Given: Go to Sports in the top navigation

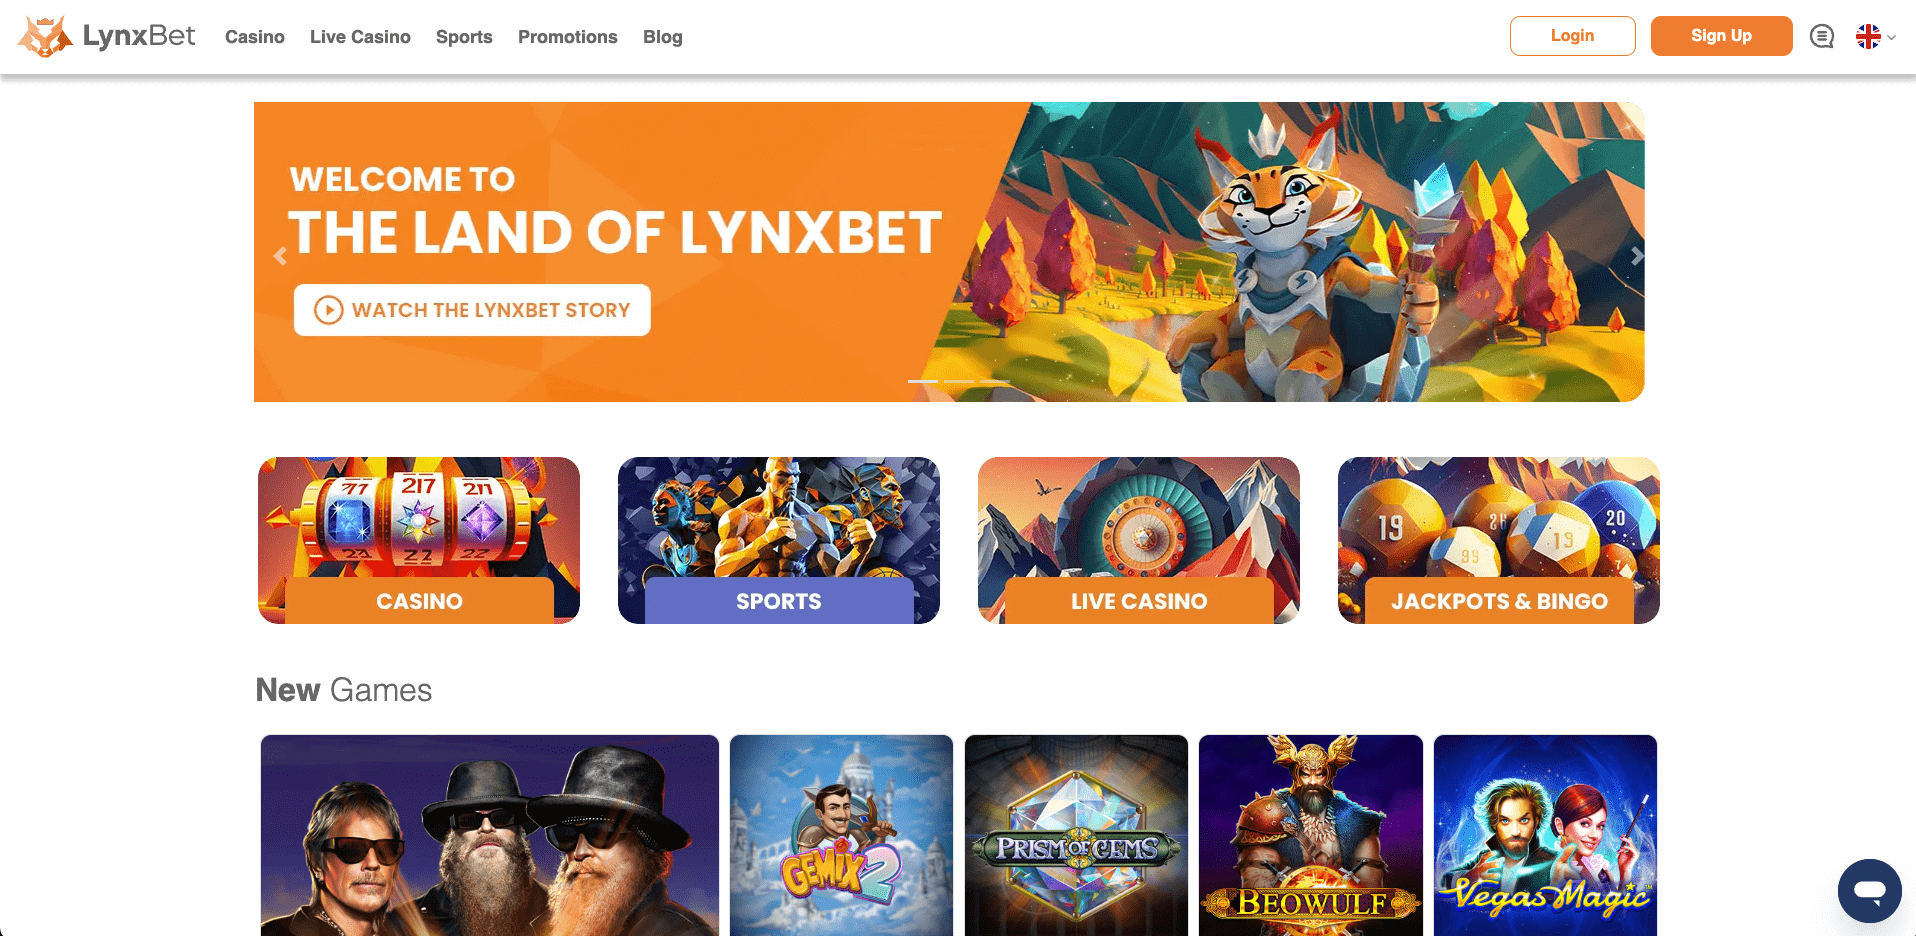Looking at the screenshot, I should (464, 37).
